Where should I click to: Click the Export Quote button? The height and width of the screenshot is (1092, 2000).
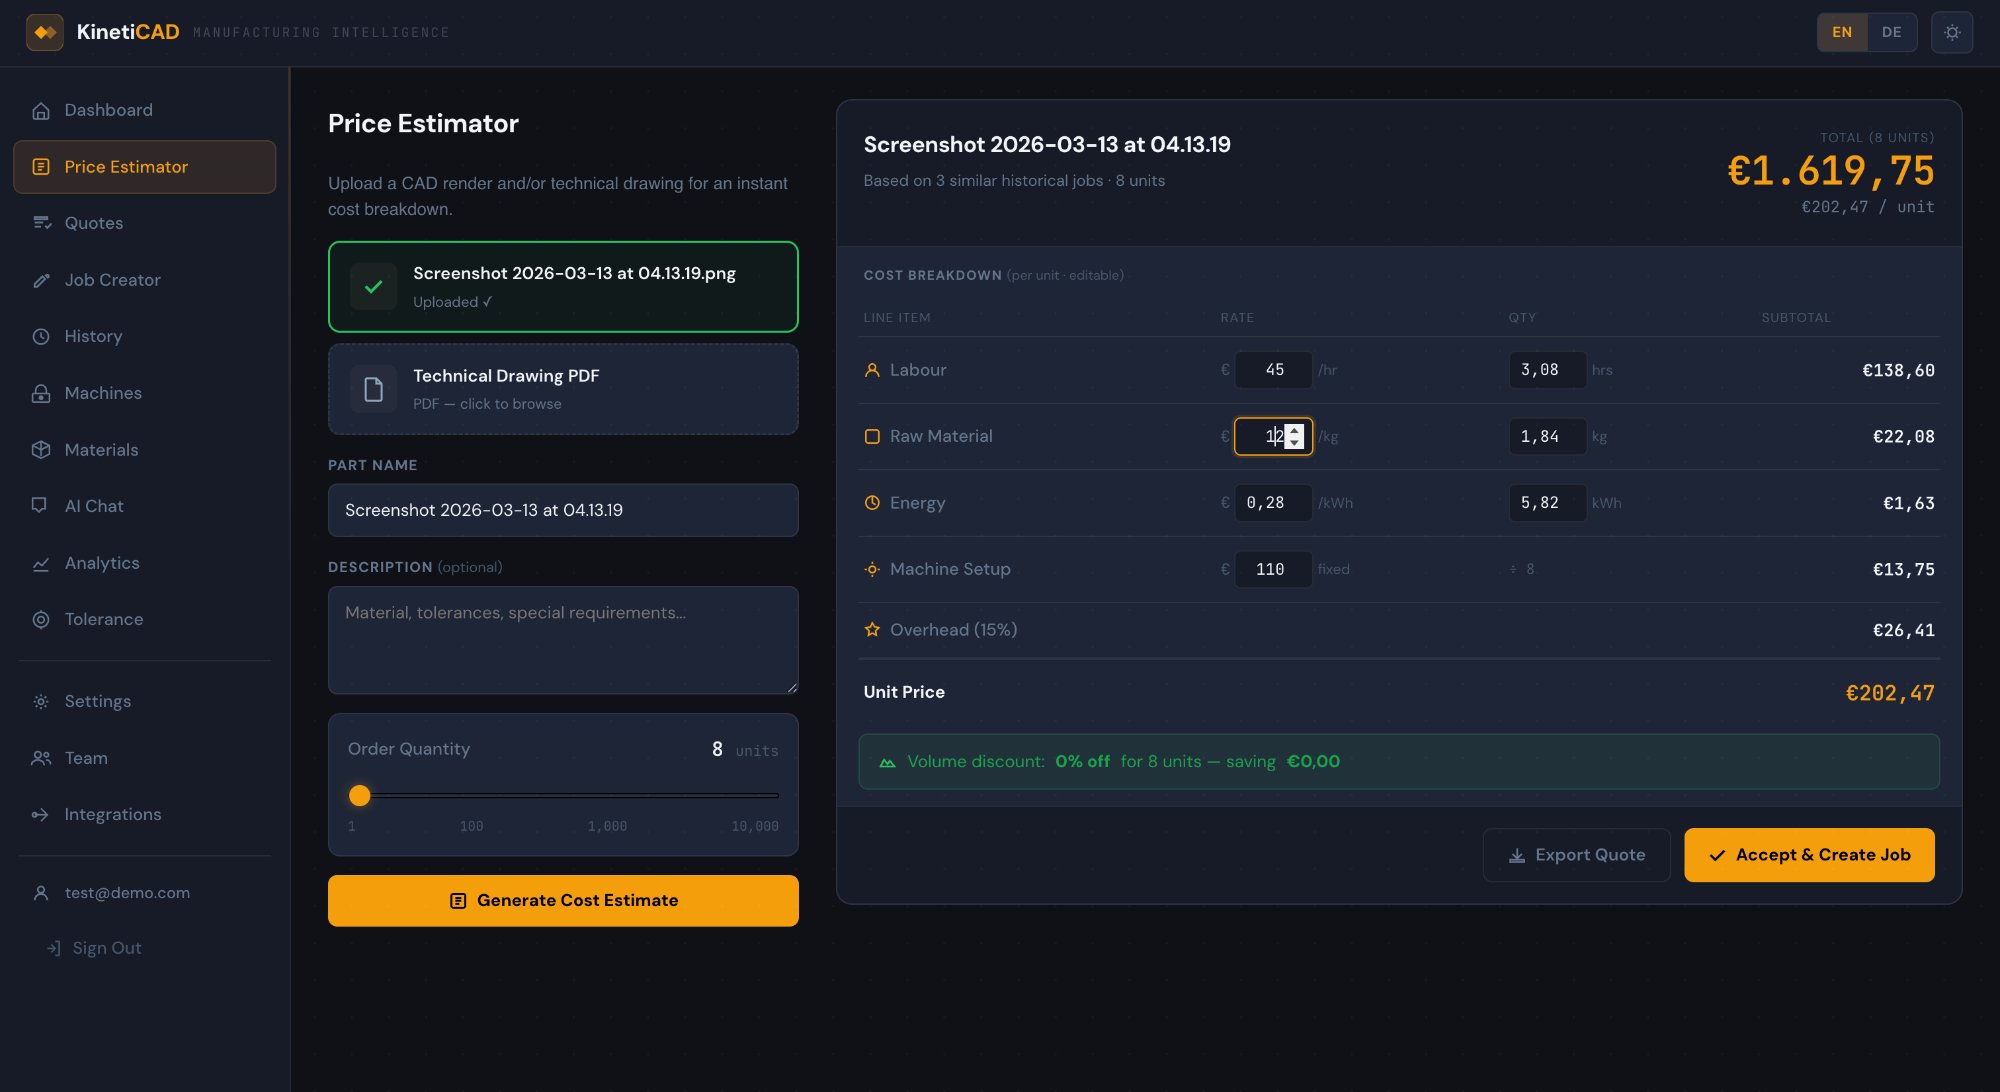(x=1576, y=854)
